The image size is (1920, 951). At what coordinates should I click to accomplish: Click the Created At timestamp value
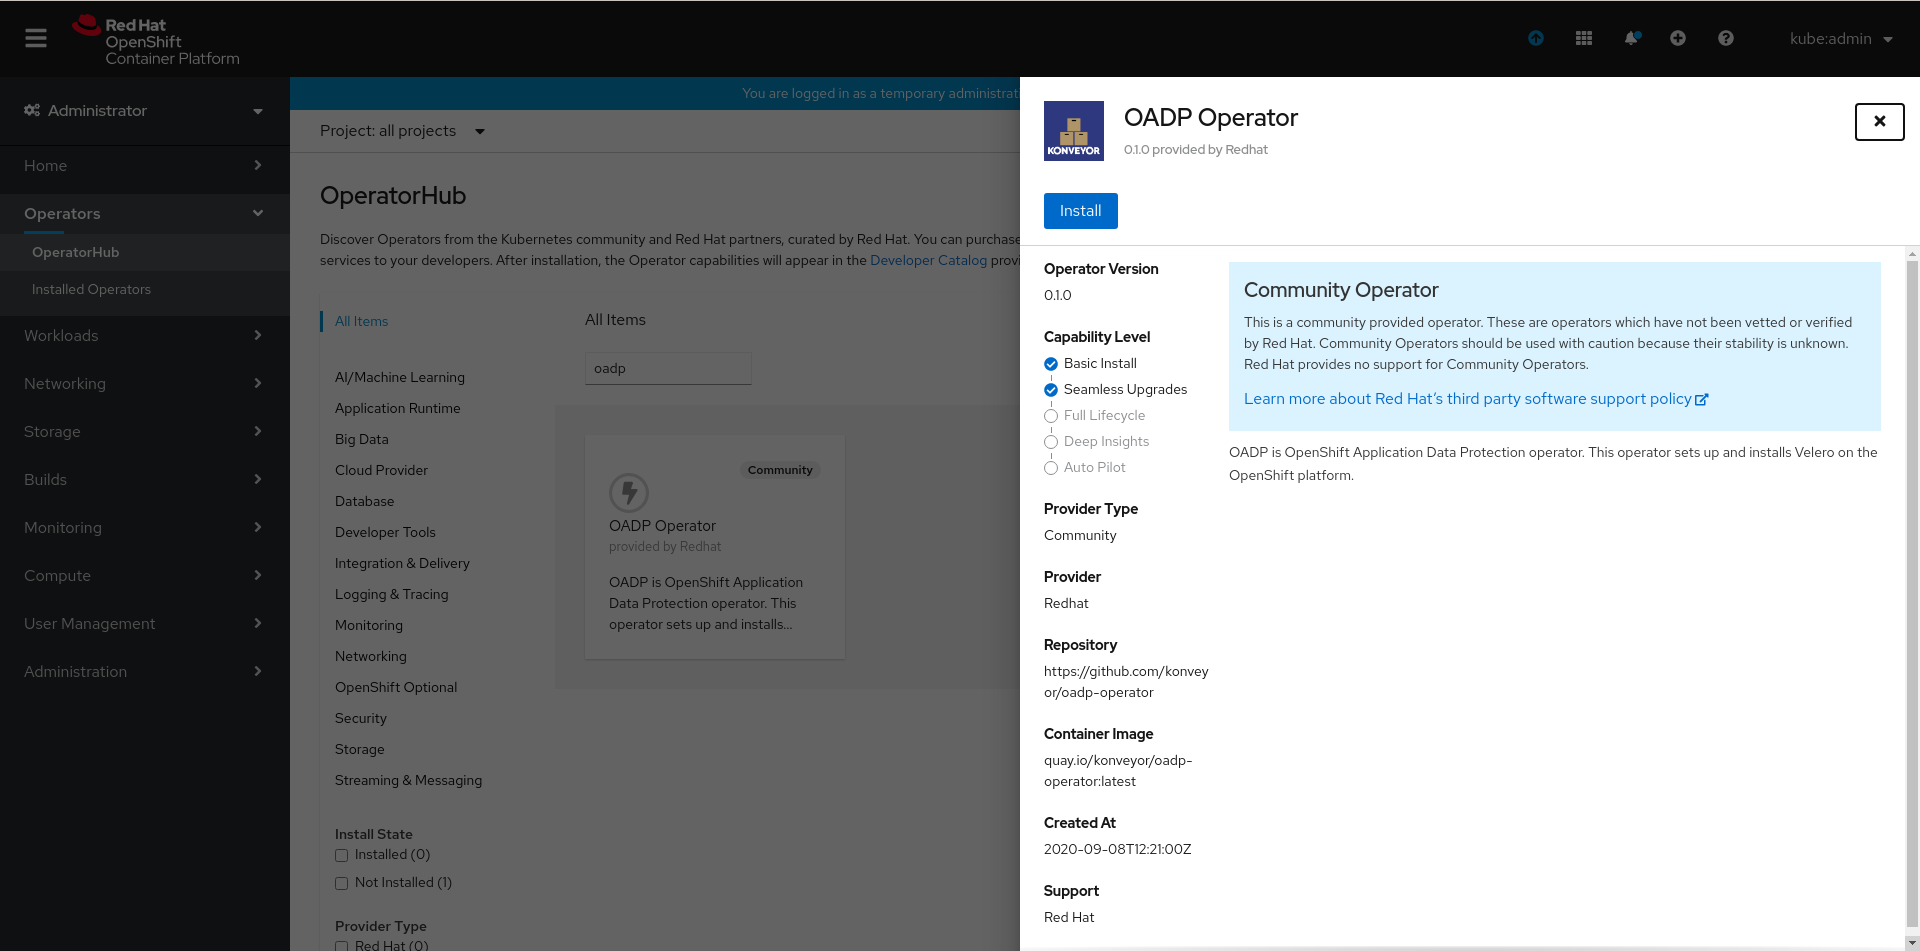[1118, 849]
